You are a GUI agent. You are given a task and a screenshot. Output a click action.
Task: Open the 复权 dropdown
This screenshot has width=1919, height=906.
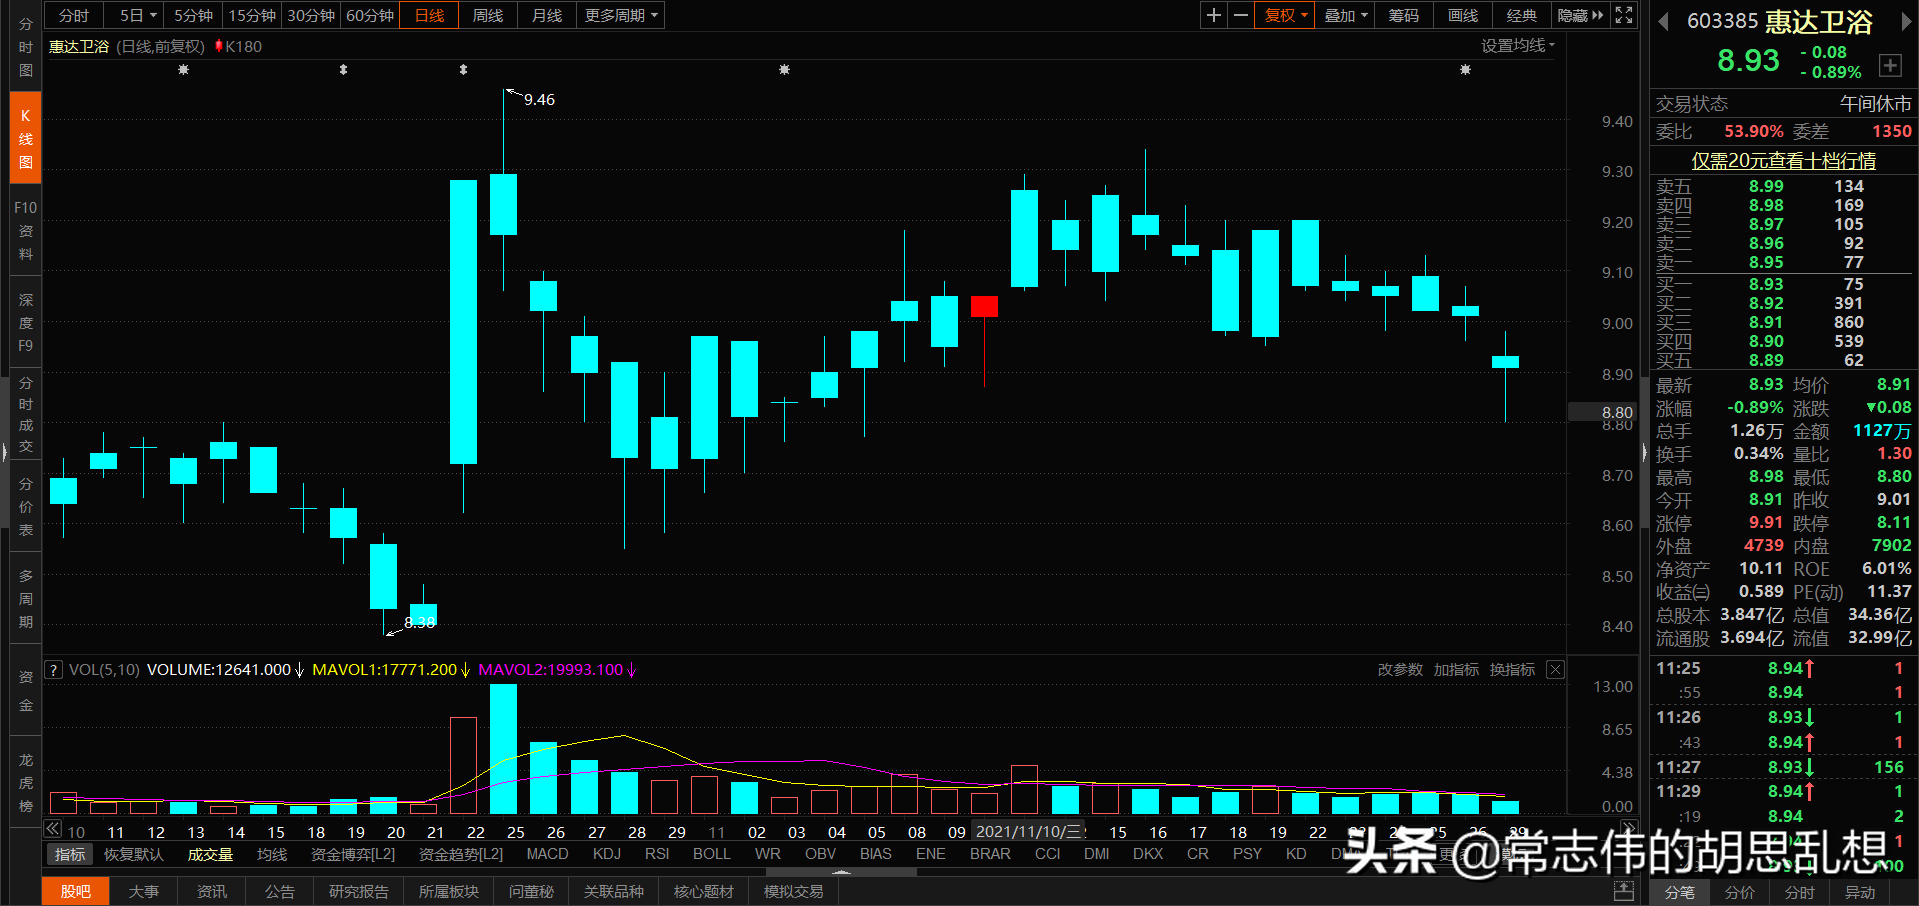[x=1284, y=15]
